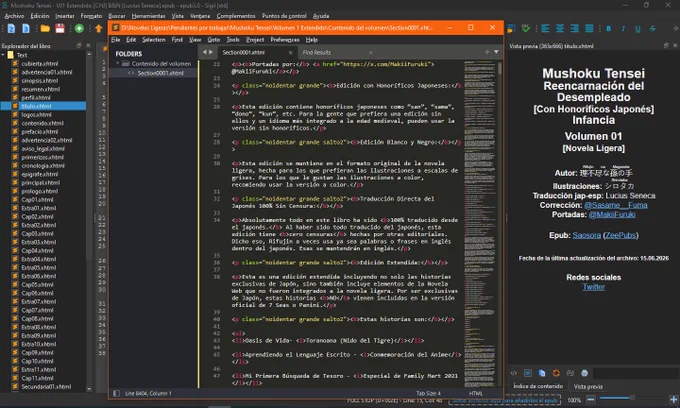Click the Sublime minimap code overview

coord(480,224)
